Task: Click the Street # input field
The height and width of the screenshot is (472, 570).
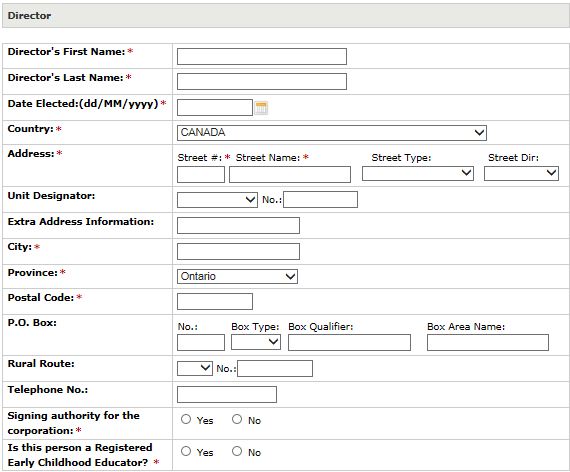Action: (201, 175)
